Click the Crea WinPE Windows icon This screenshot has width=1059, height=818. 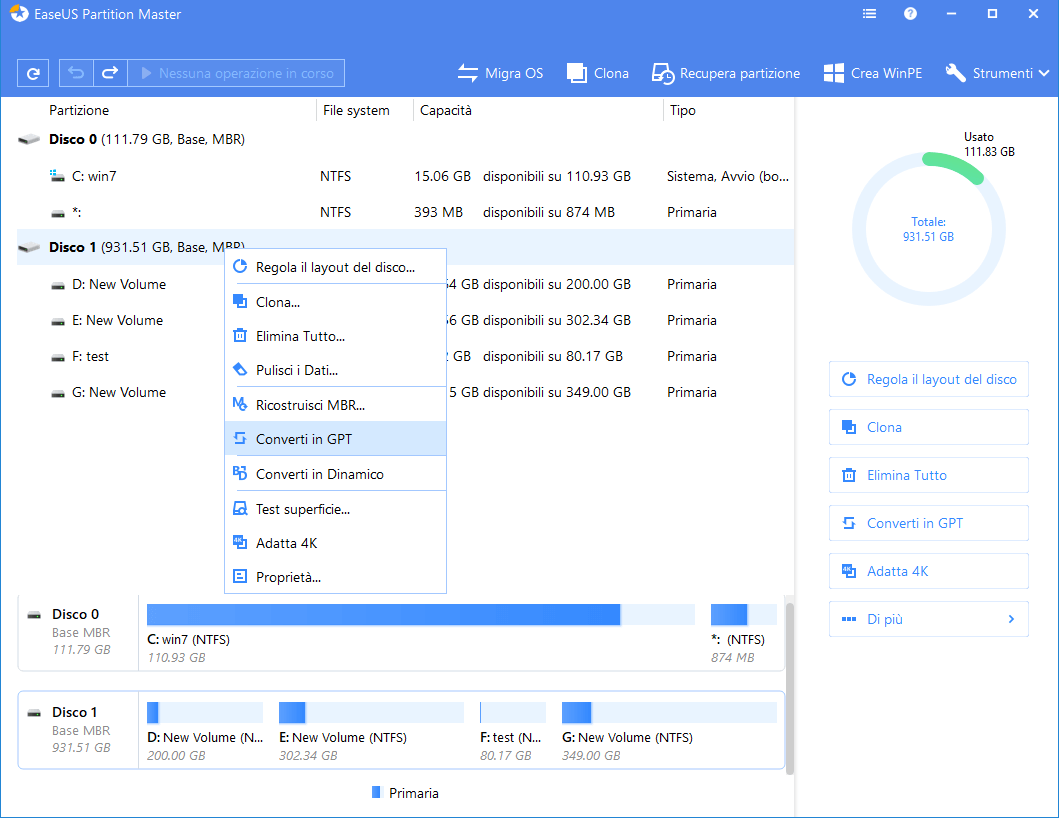(x=833, y=73)
